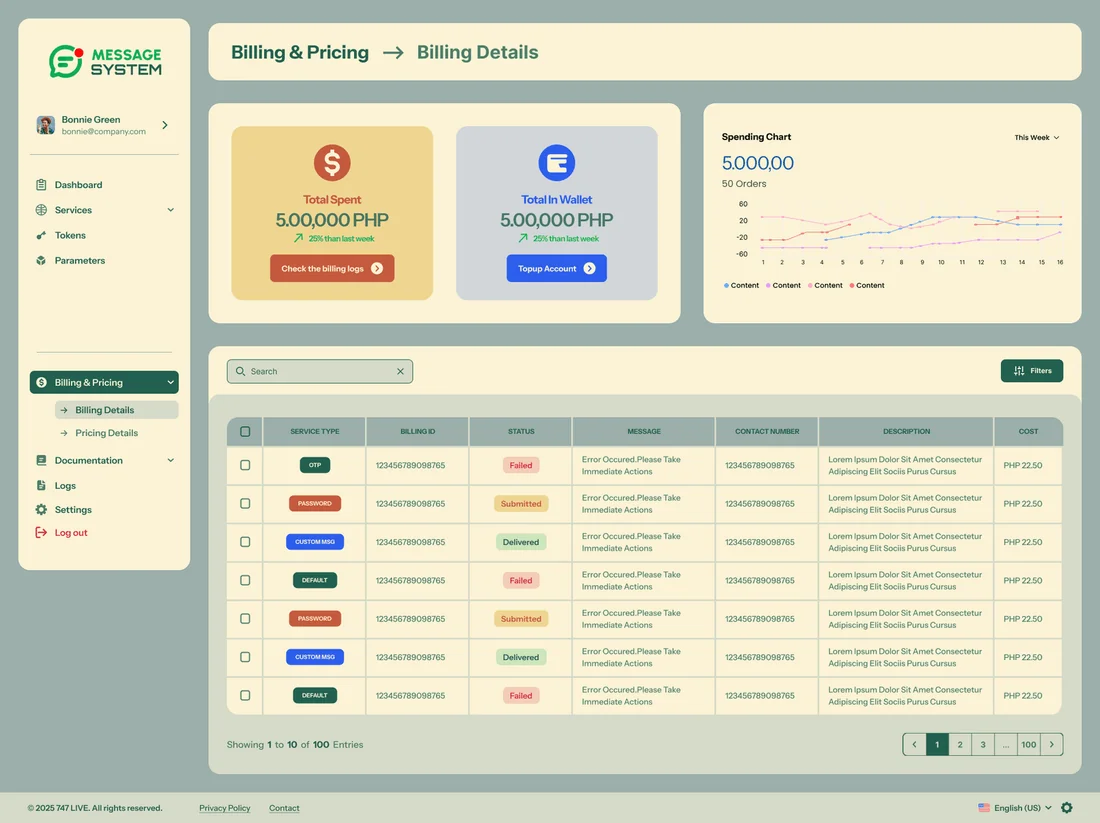Image resolution: width=1100 pixels, height=823 pixels.
Task: Open the Contact footer link
Action: [x=284, y=808]
